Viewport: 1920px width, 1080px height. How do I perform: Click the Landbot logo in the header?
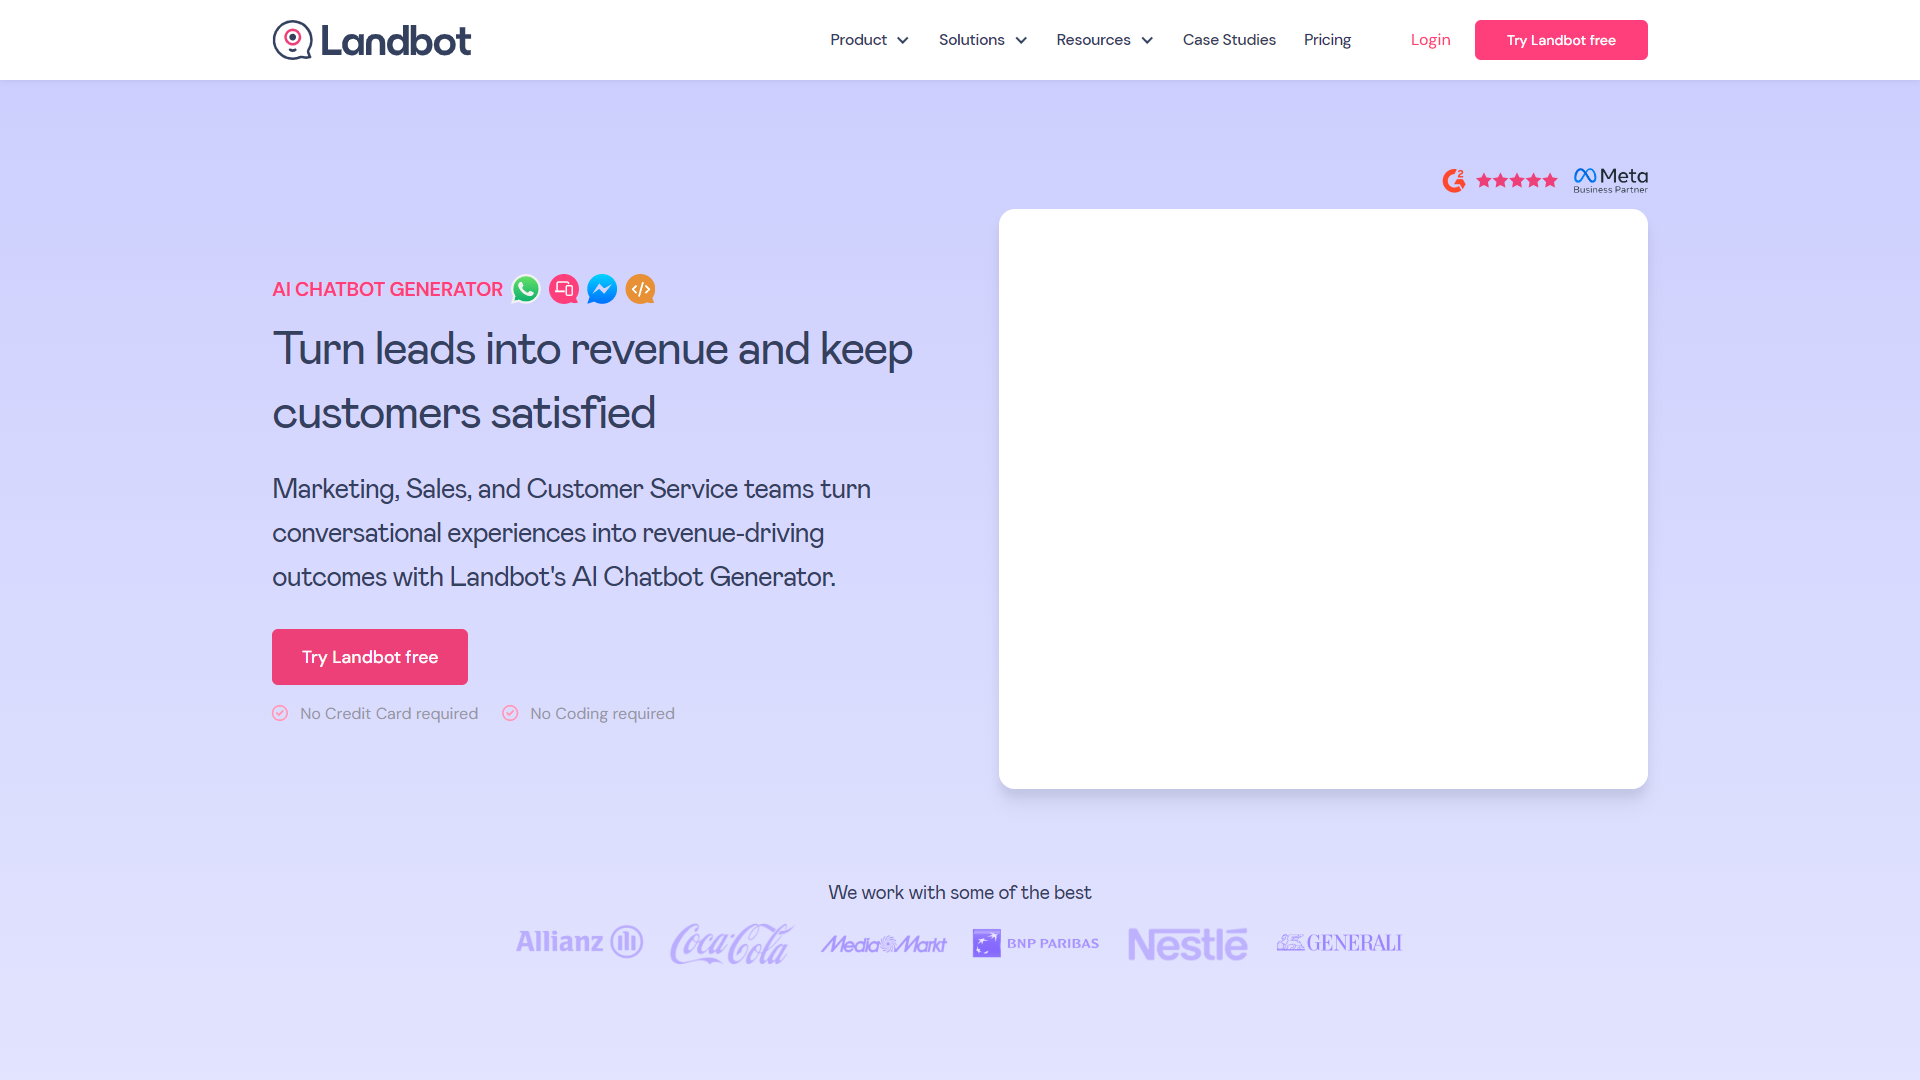[371, 40]
